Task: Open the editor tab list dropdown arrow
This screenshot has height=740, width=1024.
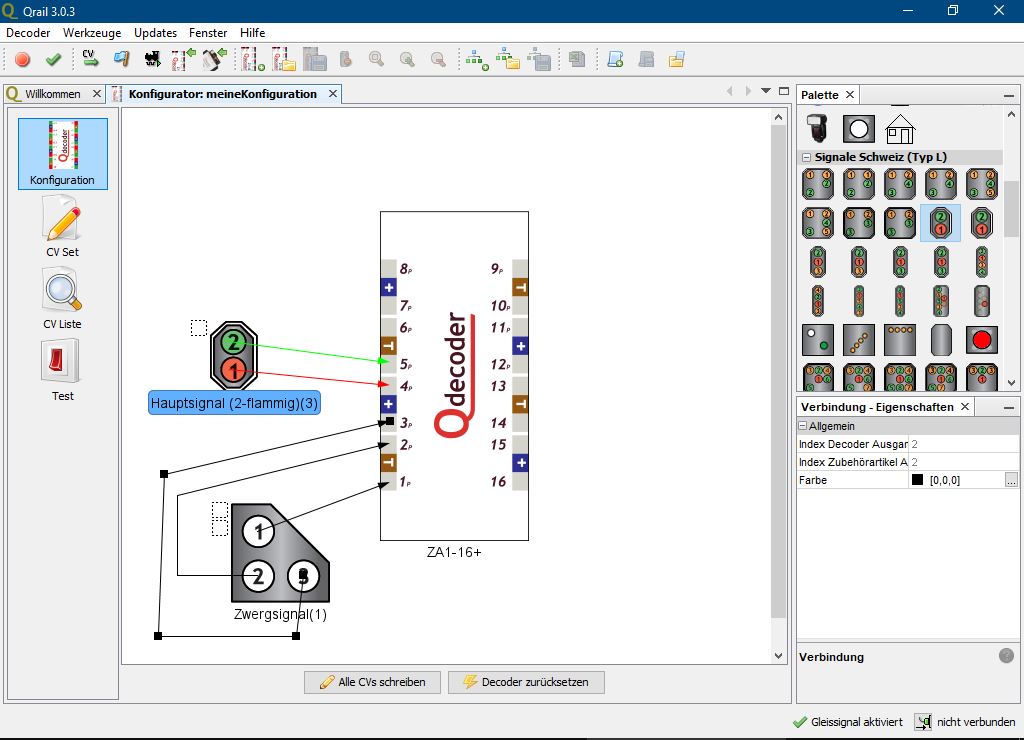Action: point(766,91)
